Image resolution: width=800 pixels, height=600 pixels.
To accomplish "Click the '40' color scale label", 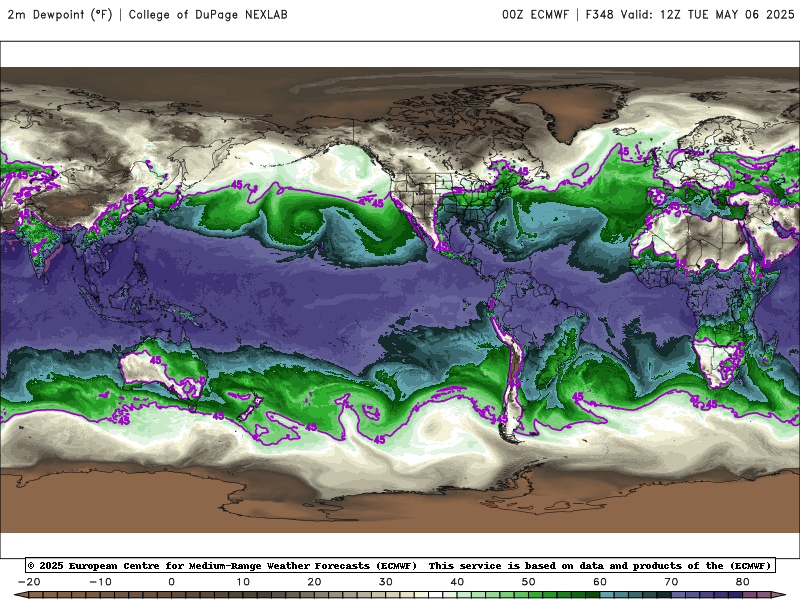I will pyautogui.click(x=457, y=582).
